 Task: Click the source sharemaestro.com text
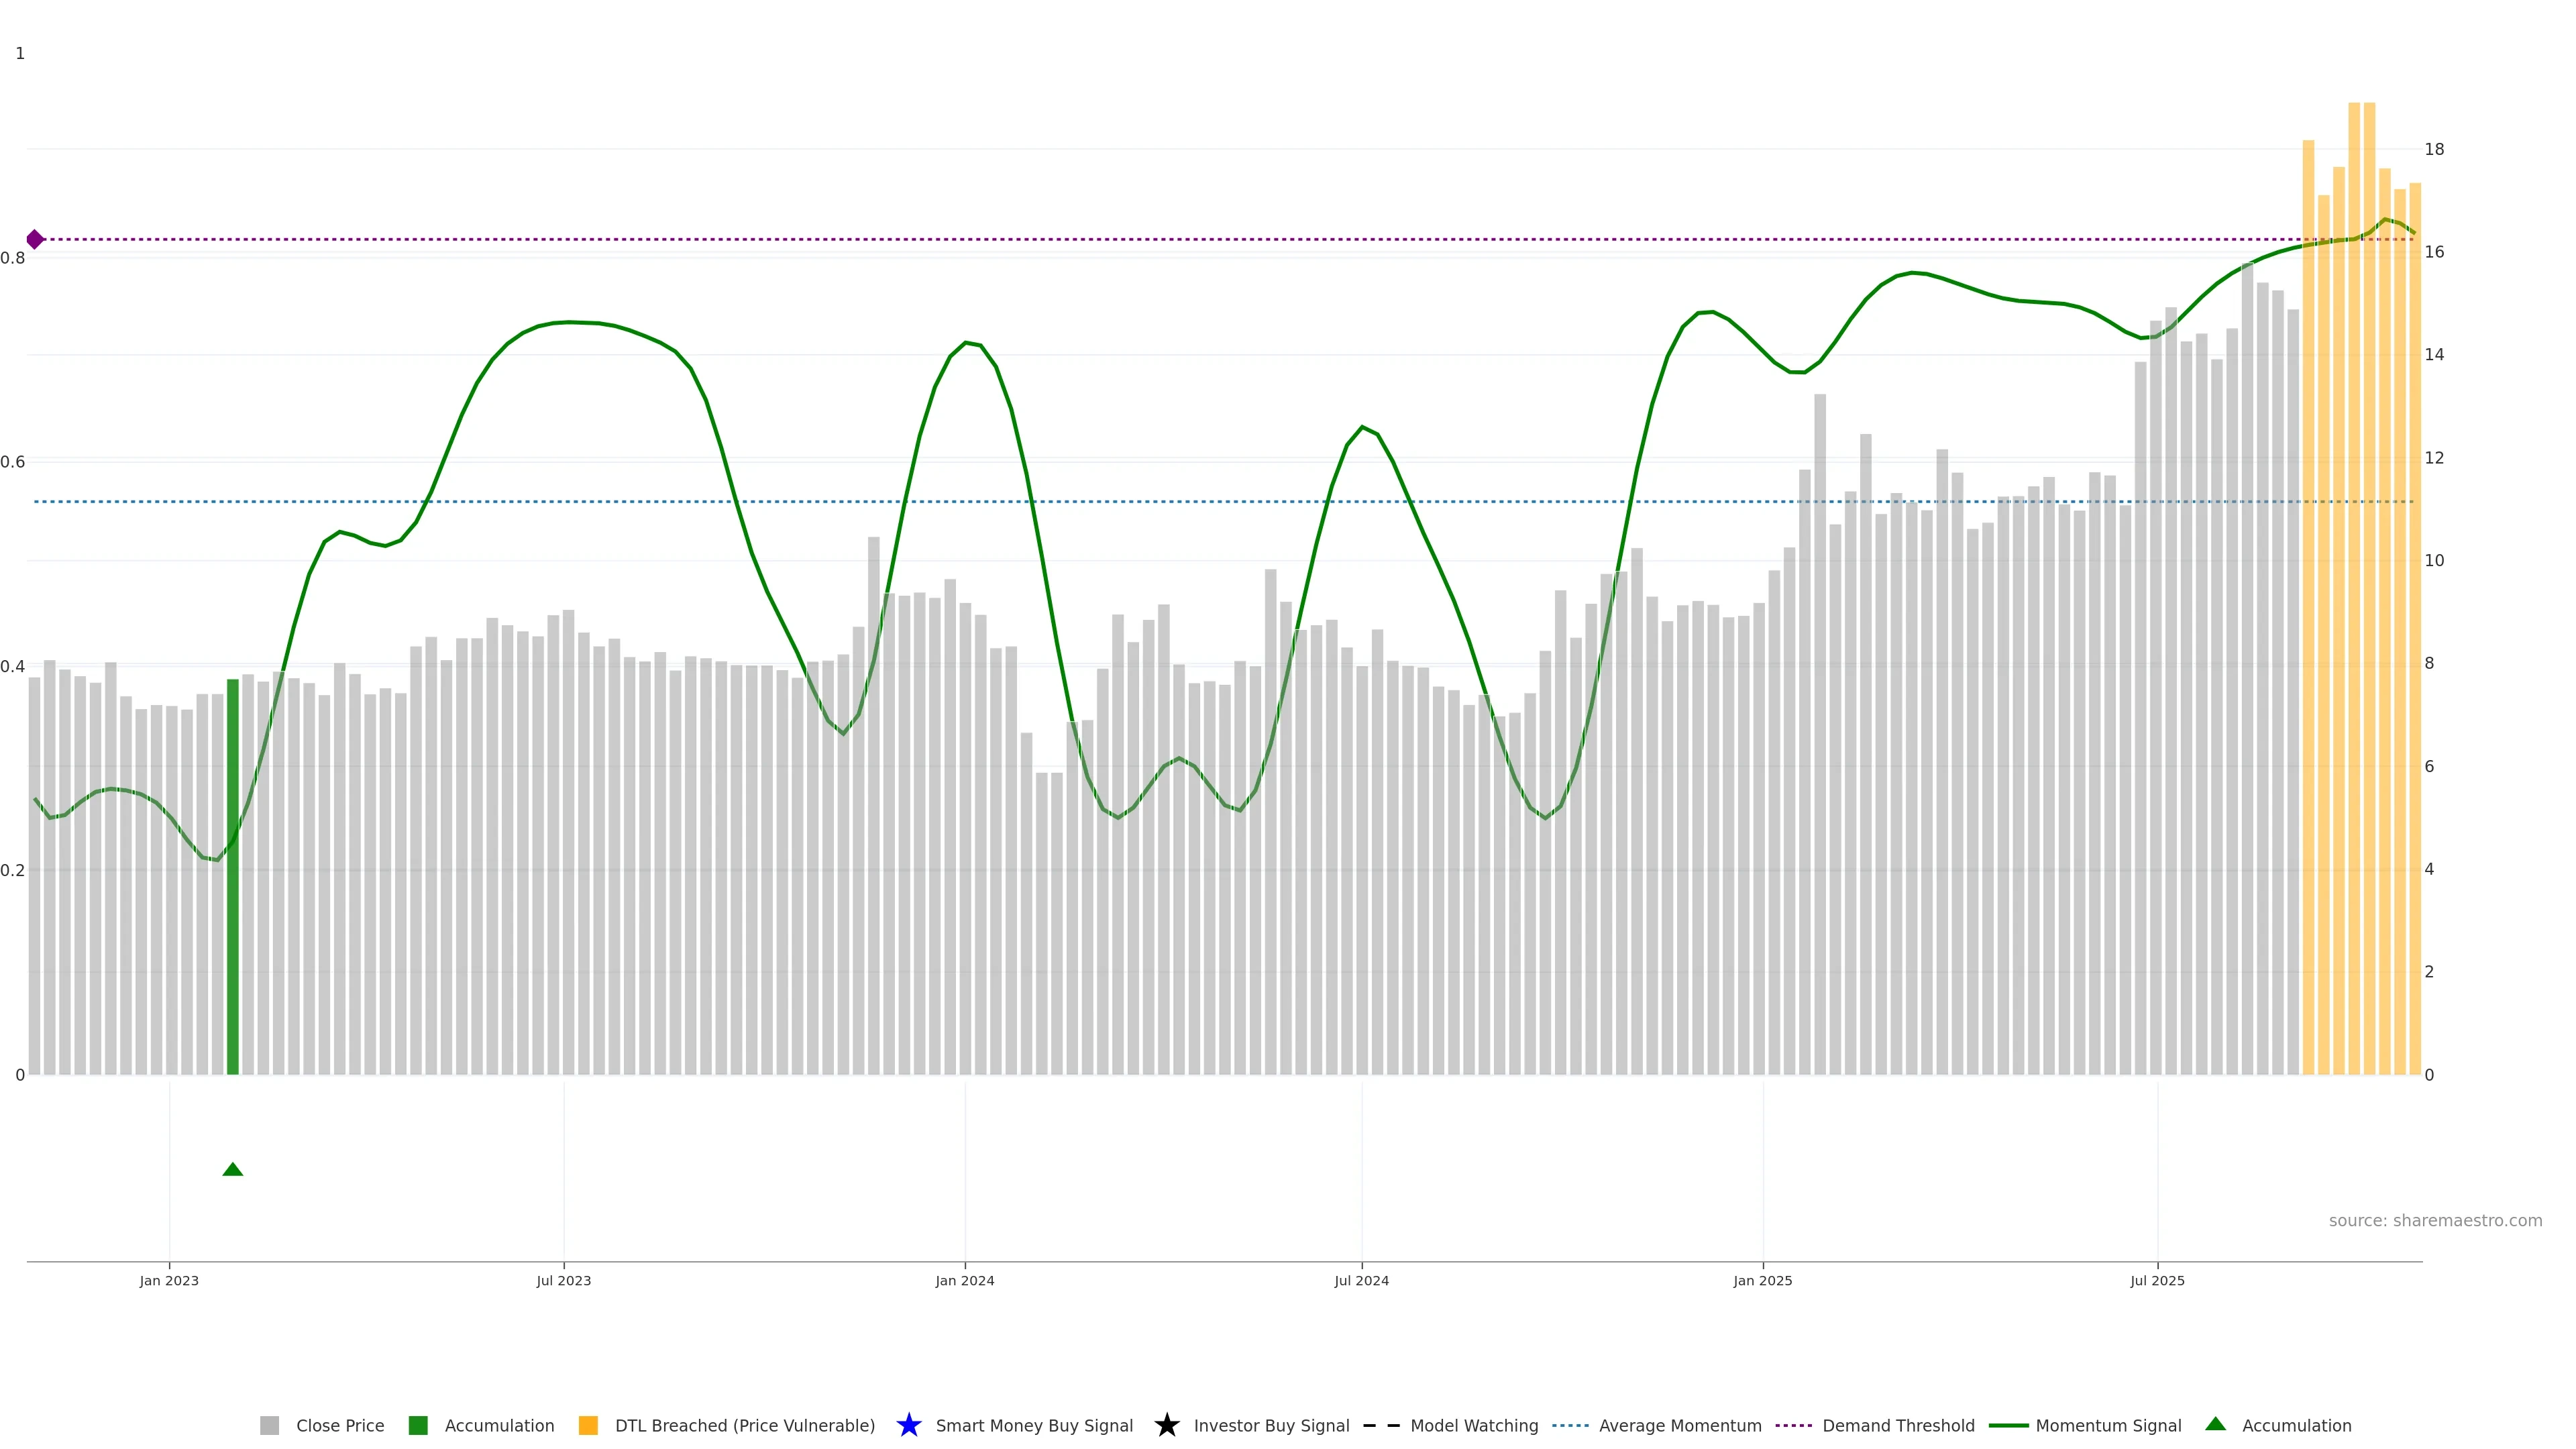2435,1220
